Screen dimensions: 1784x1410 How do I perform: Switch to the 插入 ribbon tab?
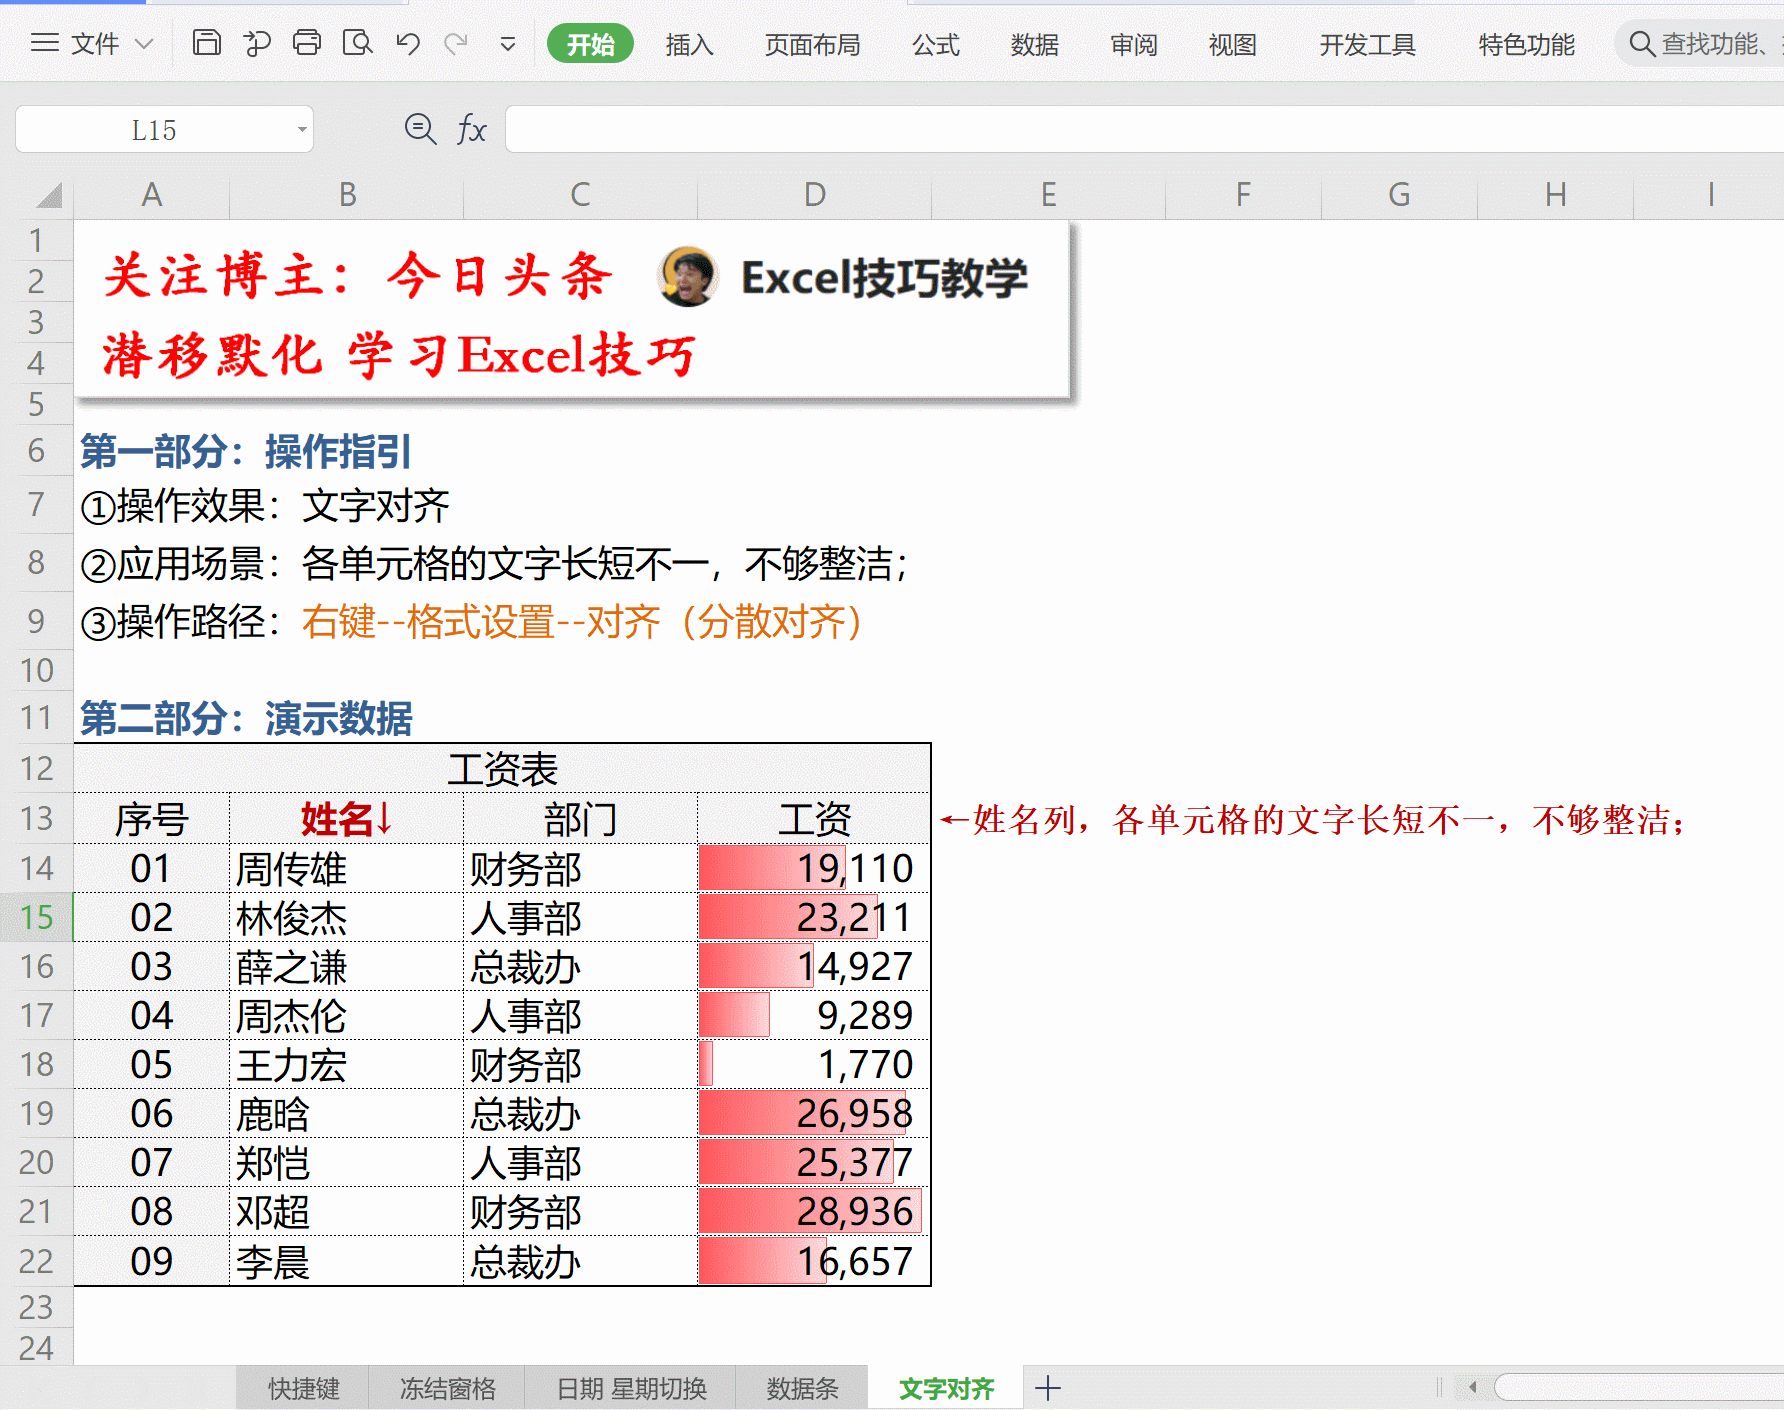[x=688, y=44]
